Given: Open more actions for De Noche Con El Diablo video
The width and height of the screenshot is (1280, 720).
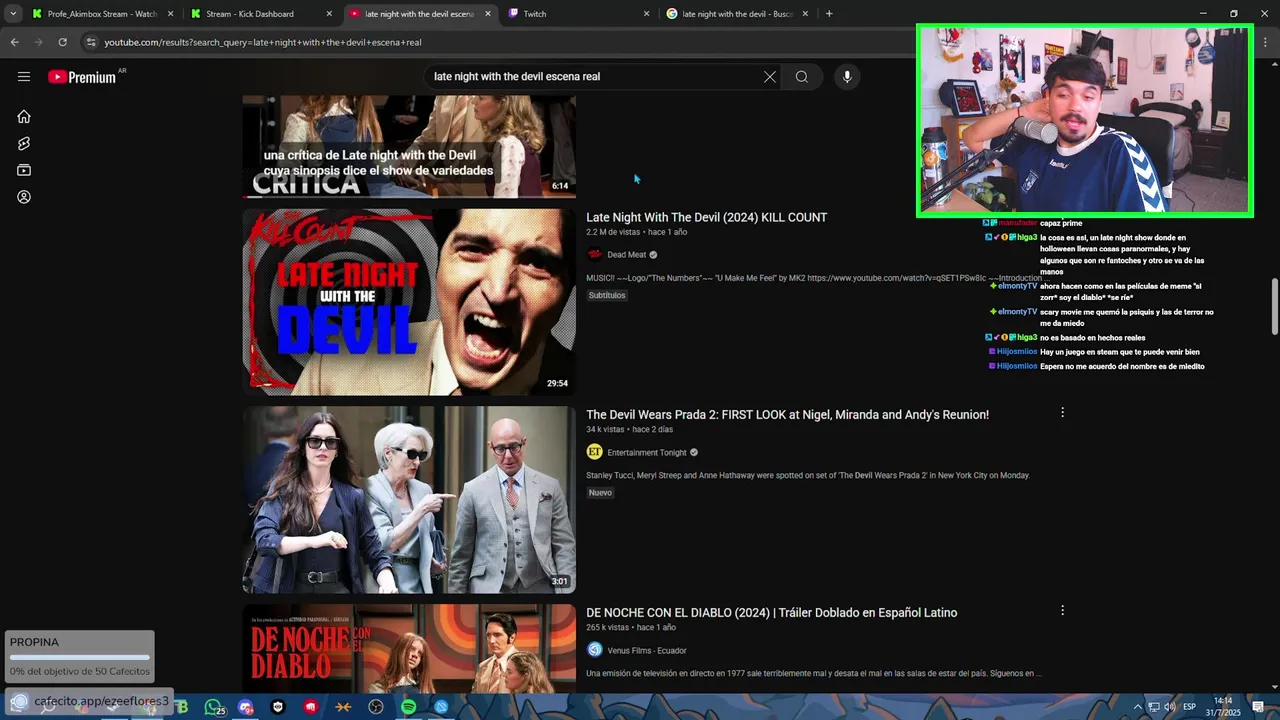Looking at the screenshot, I should (x=1062, y=610).
